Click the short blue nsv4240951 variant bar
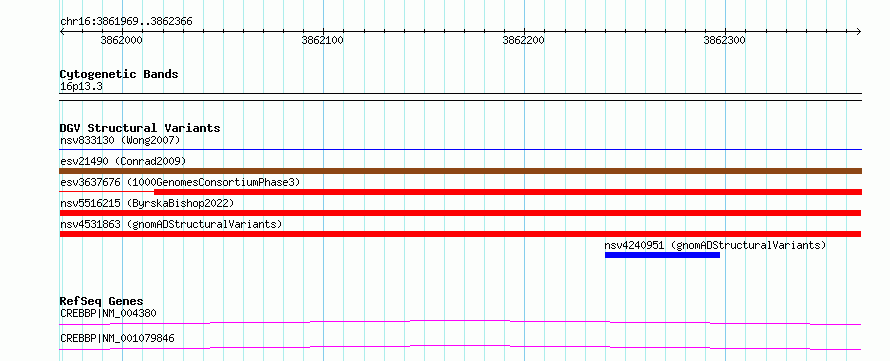The height and width of the screenshot is (361, 890). point(662,255)
